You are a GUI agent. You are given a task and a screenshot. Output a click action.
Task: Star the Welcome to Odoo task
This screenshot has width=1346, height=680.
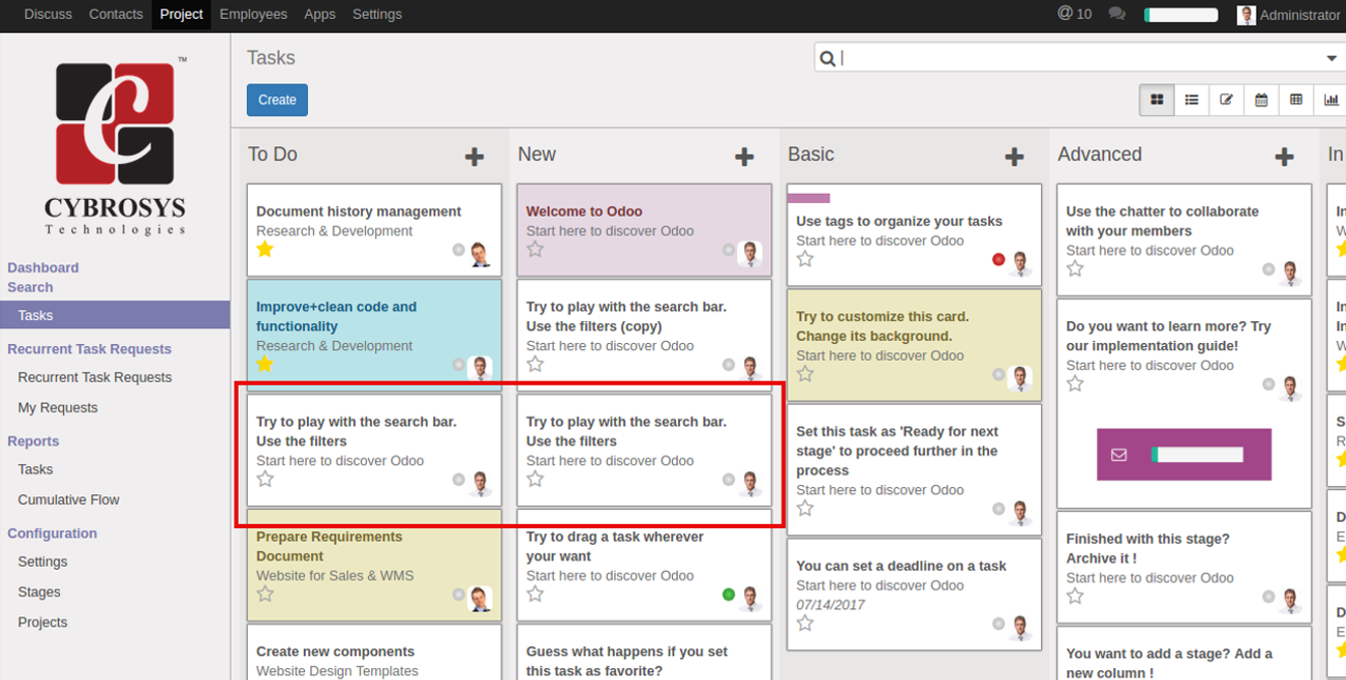click(x=535, y=249)
